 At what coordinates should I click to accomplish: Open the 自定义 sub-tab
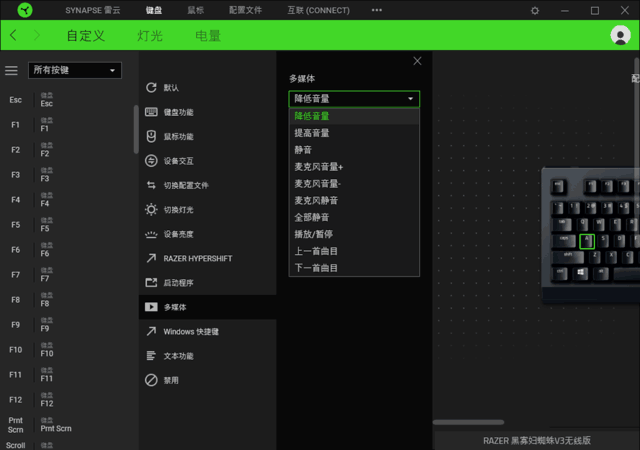click(x=86, y=36)
